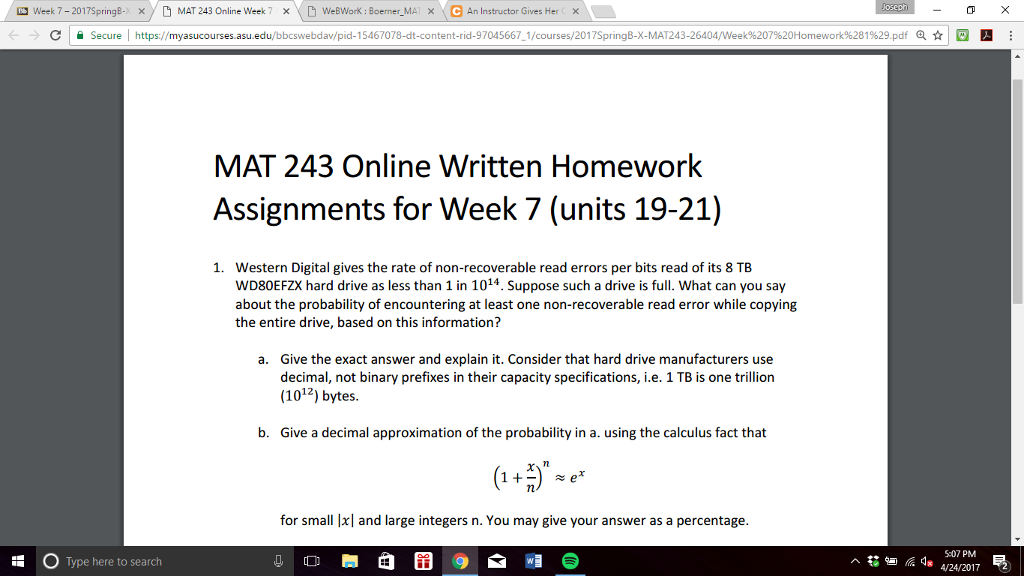Click the scrollbar's down arrow
The height and width of the screenshot is (576, 1024).
point(1017,539)
